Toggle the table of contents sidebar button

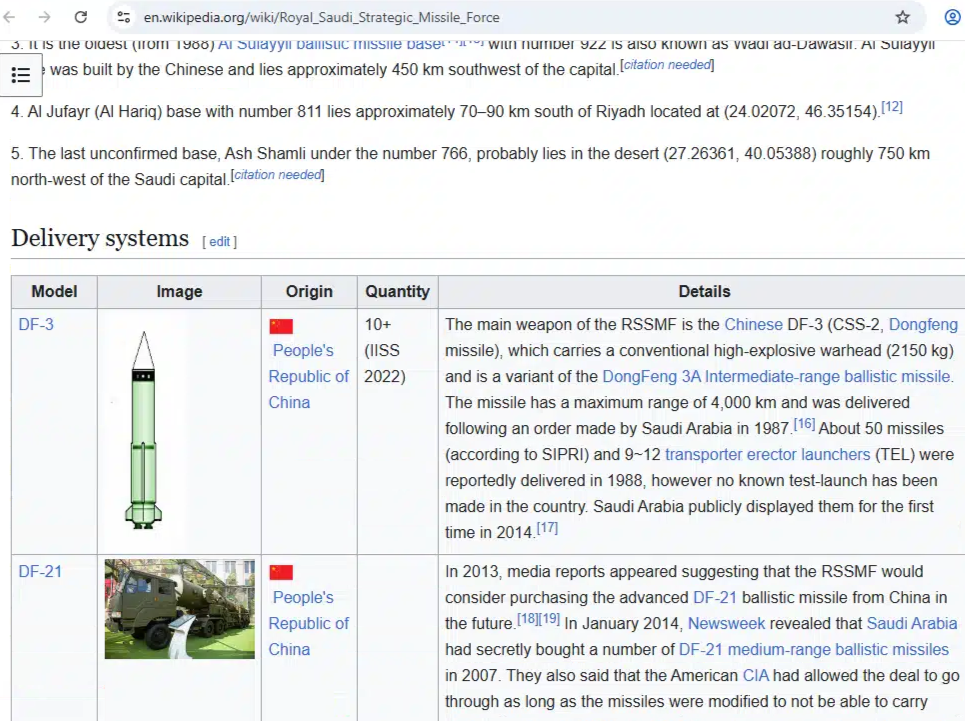click(x=21, y=75)
